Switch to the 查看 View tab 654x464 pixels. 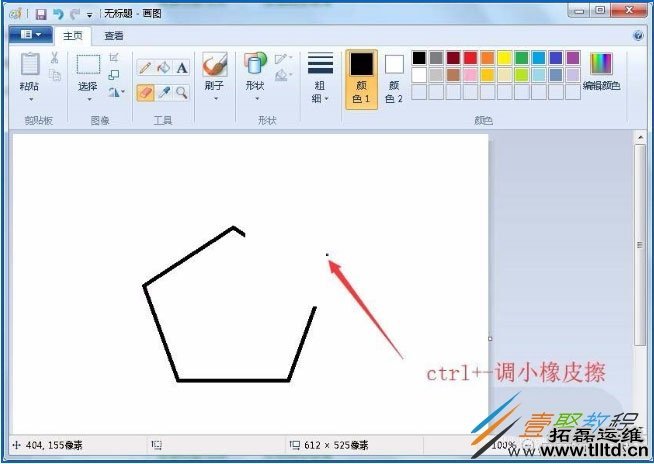tap(113, 36)
